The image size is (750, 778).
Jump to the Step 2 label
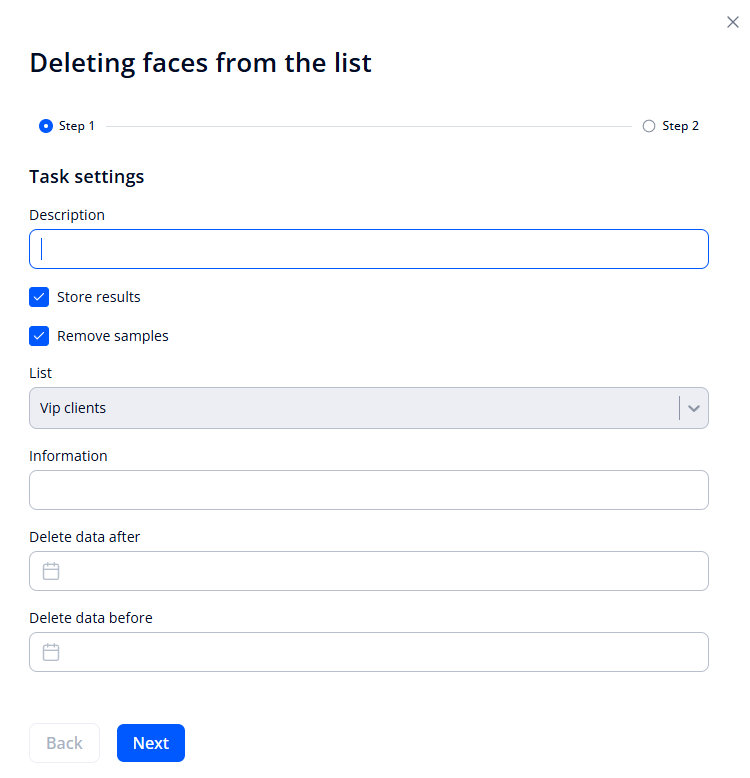click(x=680, y=126)
